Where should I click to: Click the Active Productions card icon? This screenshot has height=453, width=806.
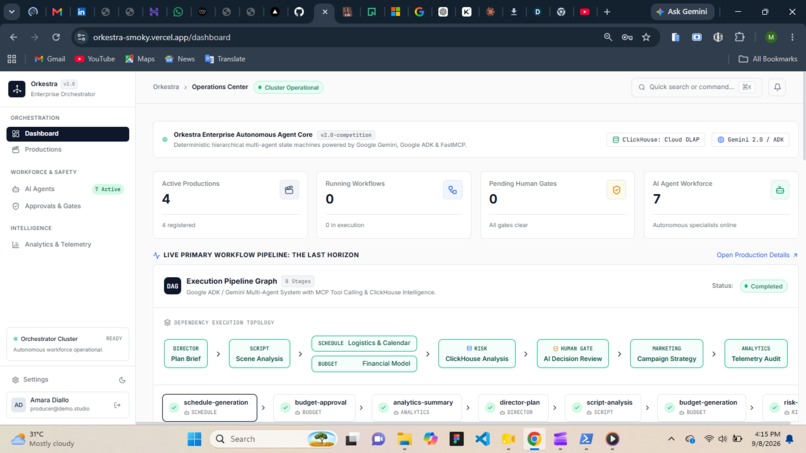pyautogui.click(x=289, y=190)
